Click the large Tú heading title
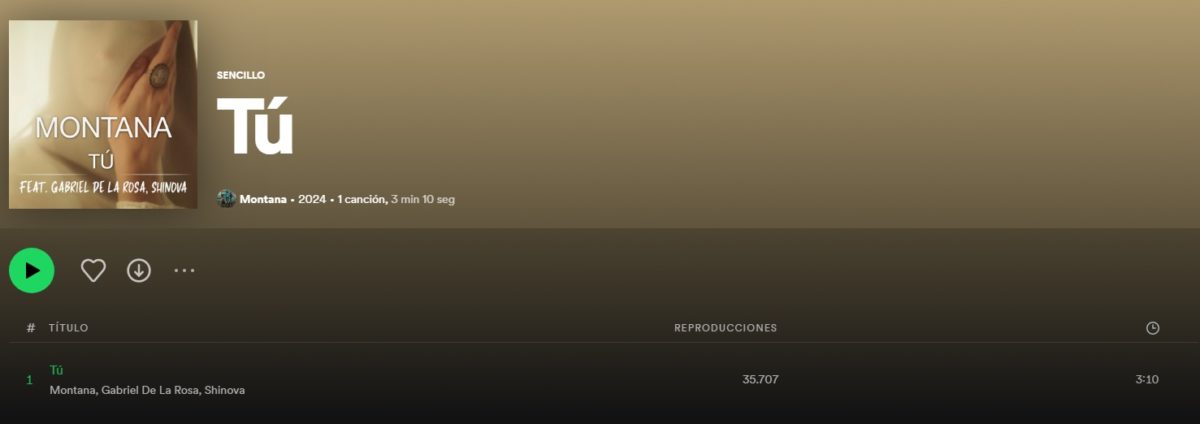 click(255, 126)
